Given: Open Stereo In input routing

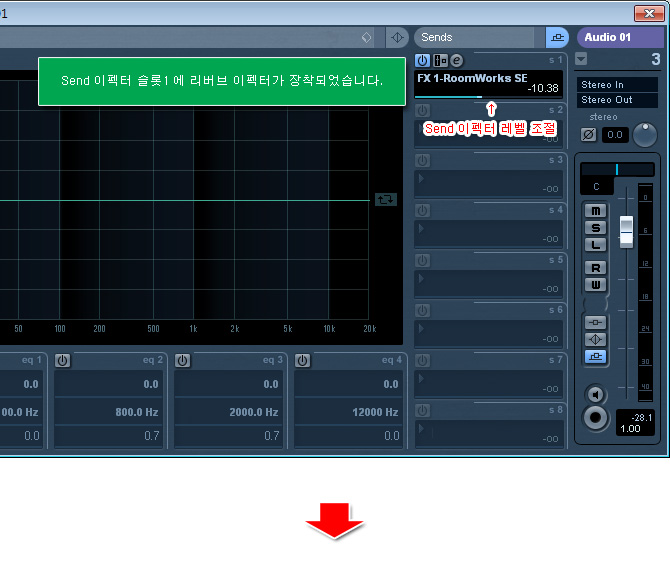Looking at the screenshot, I should tap(617, 85).
